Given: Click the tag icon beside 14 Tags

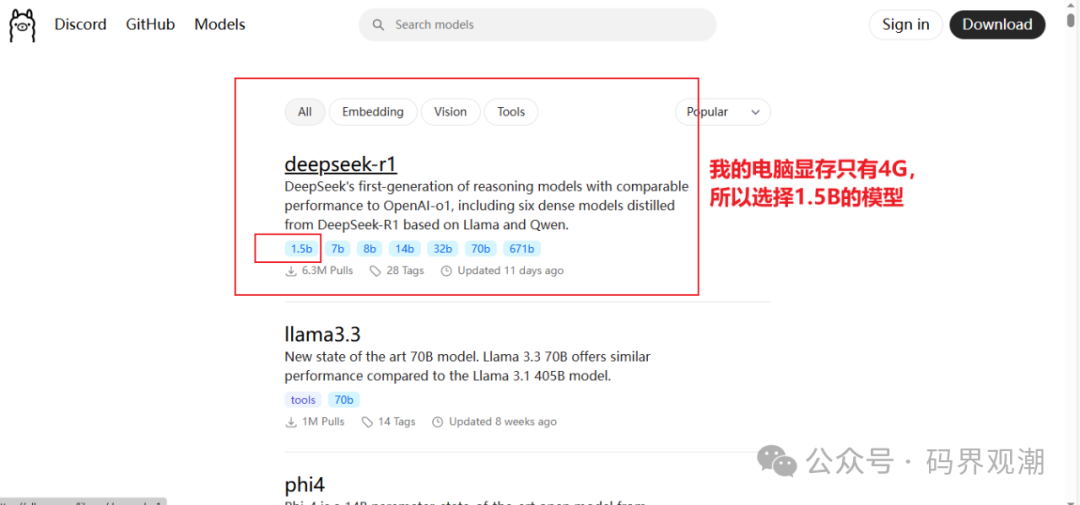Looking at the screenshot, I should (367, 422).
